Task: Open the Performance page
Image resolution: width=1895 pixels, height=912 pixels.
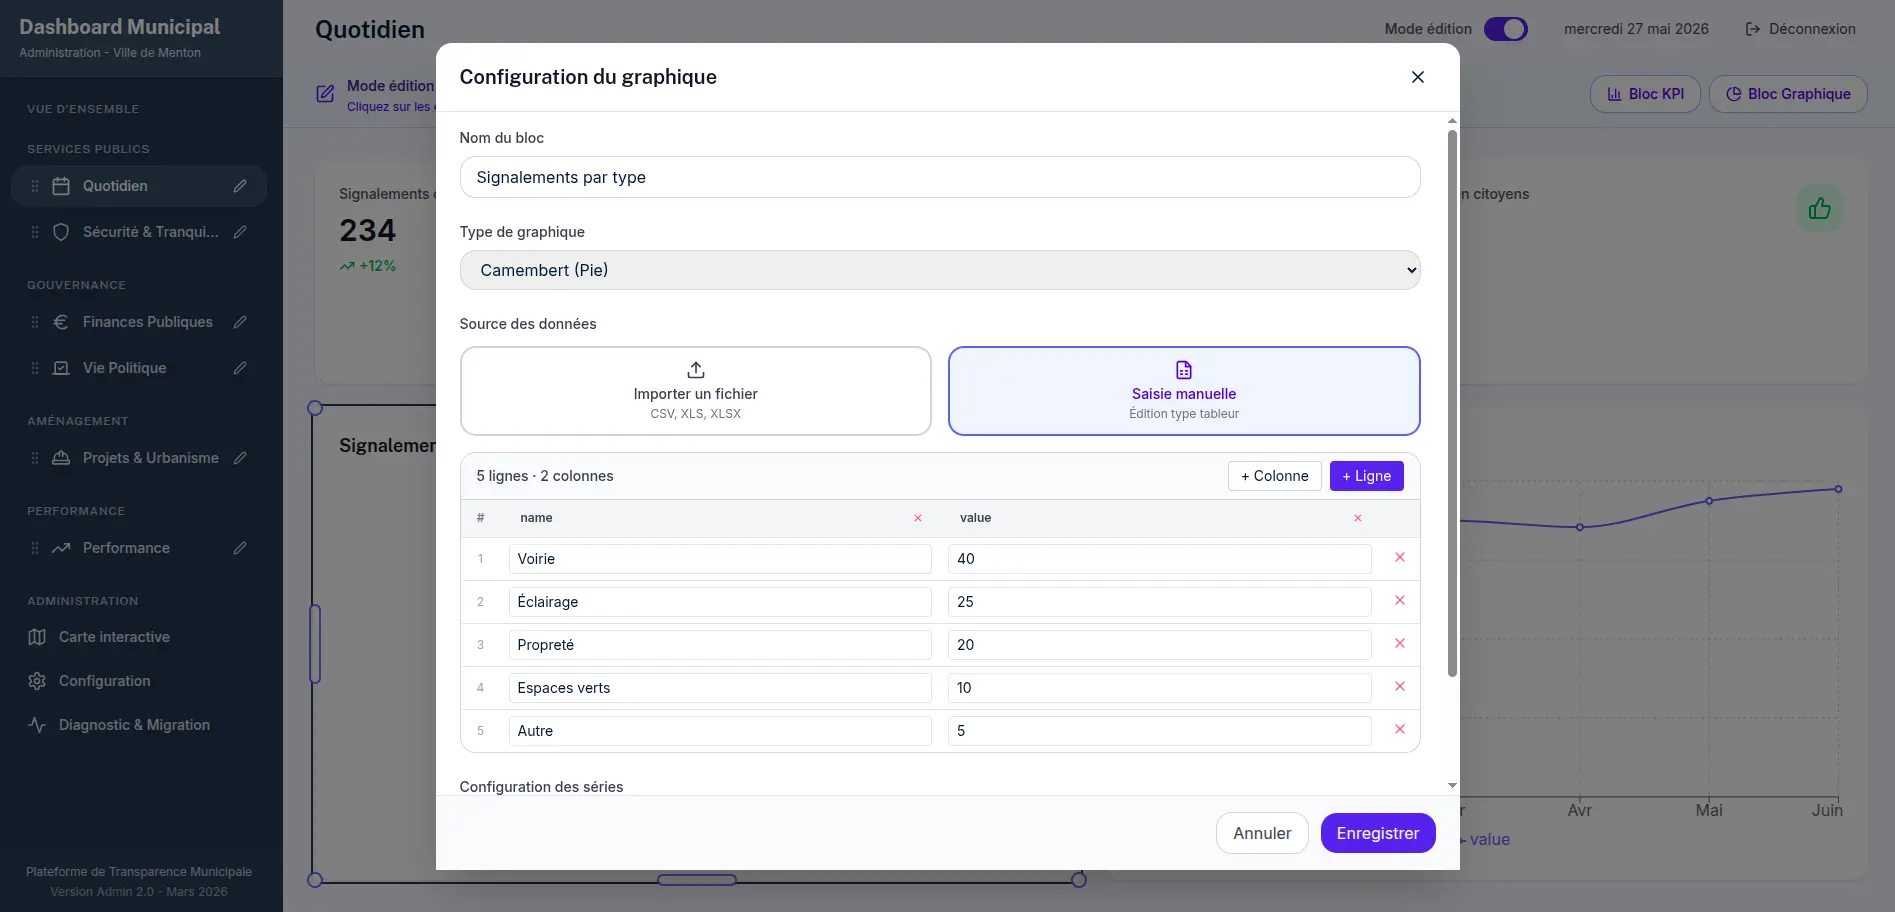Action: point(139,548)
